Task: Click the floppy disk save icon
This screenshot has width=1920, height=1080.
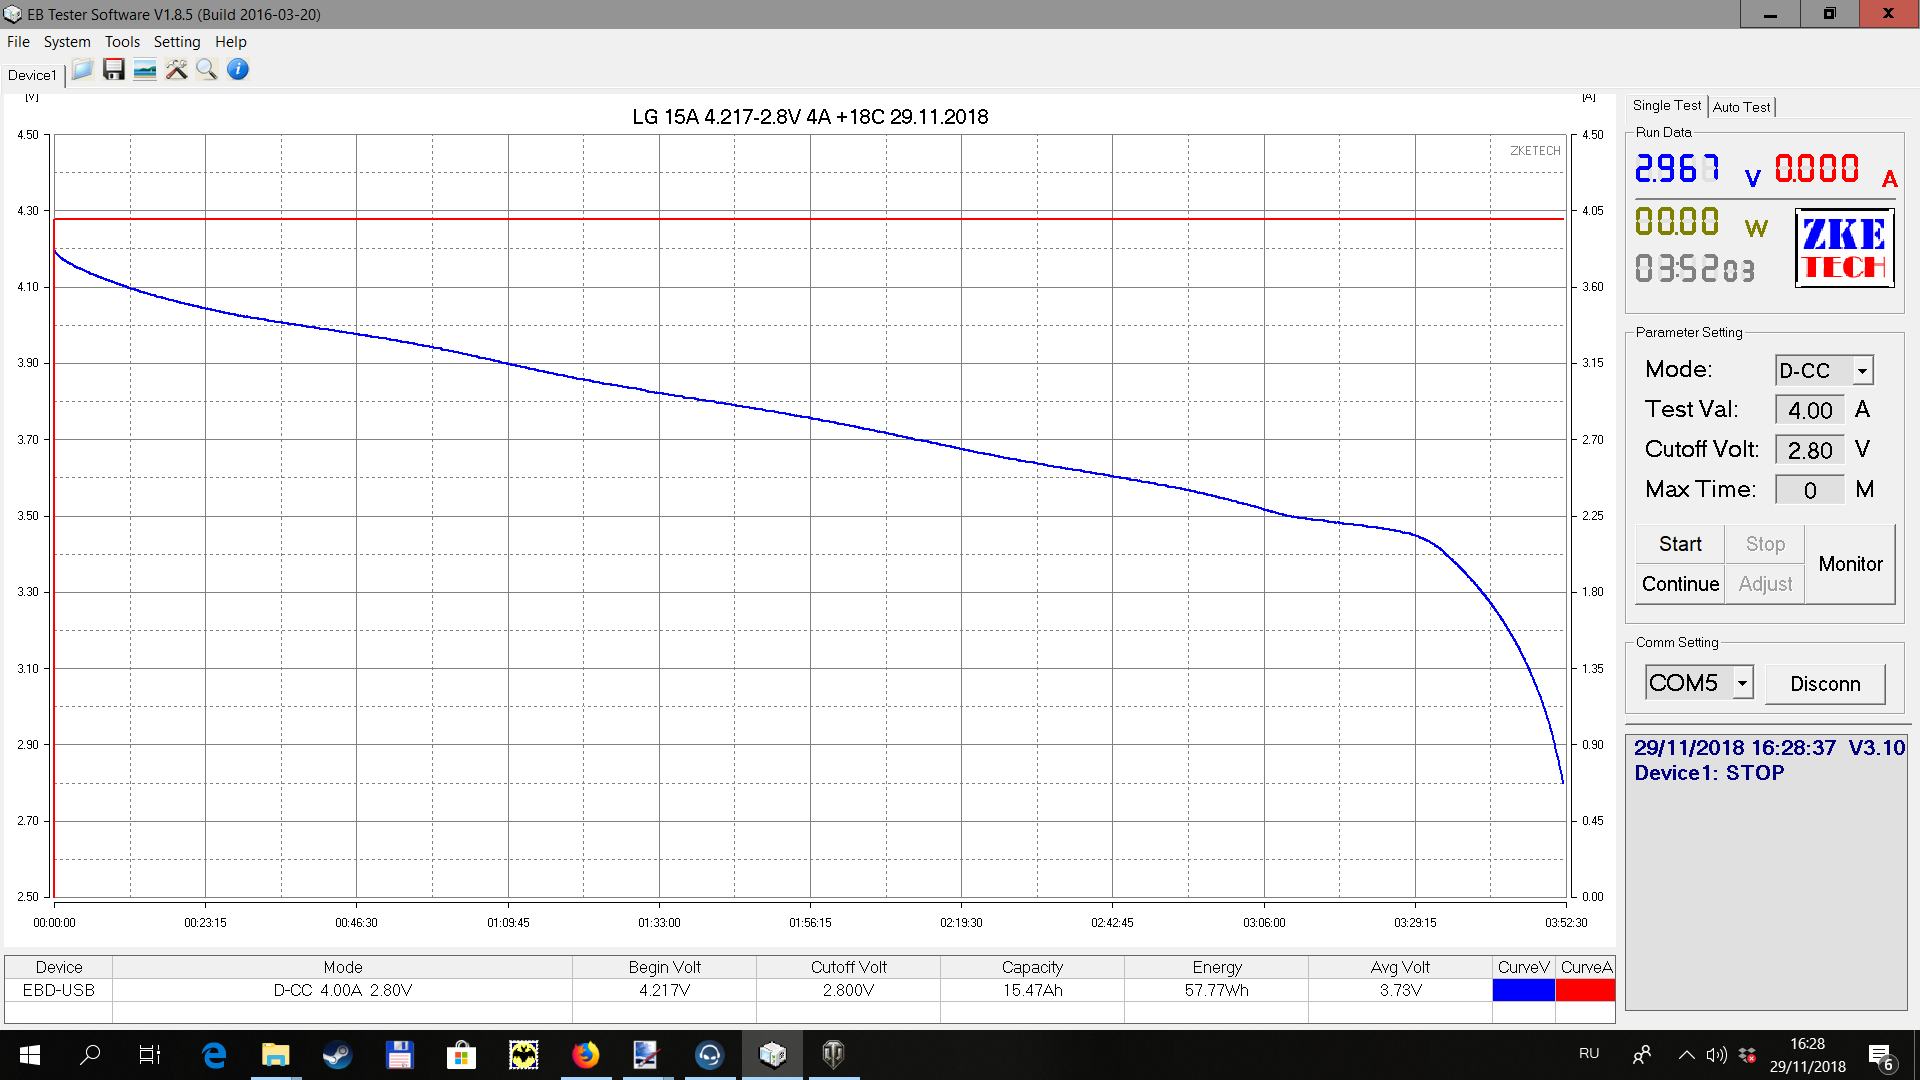Action: (114, 70)
